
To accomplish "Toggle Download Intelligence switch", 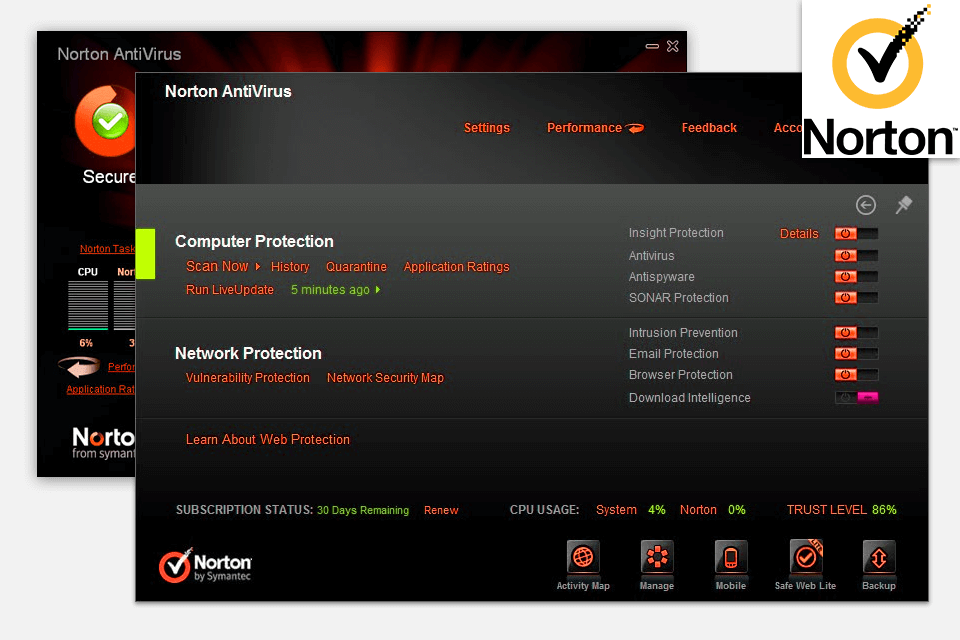I will click(856, 397).
